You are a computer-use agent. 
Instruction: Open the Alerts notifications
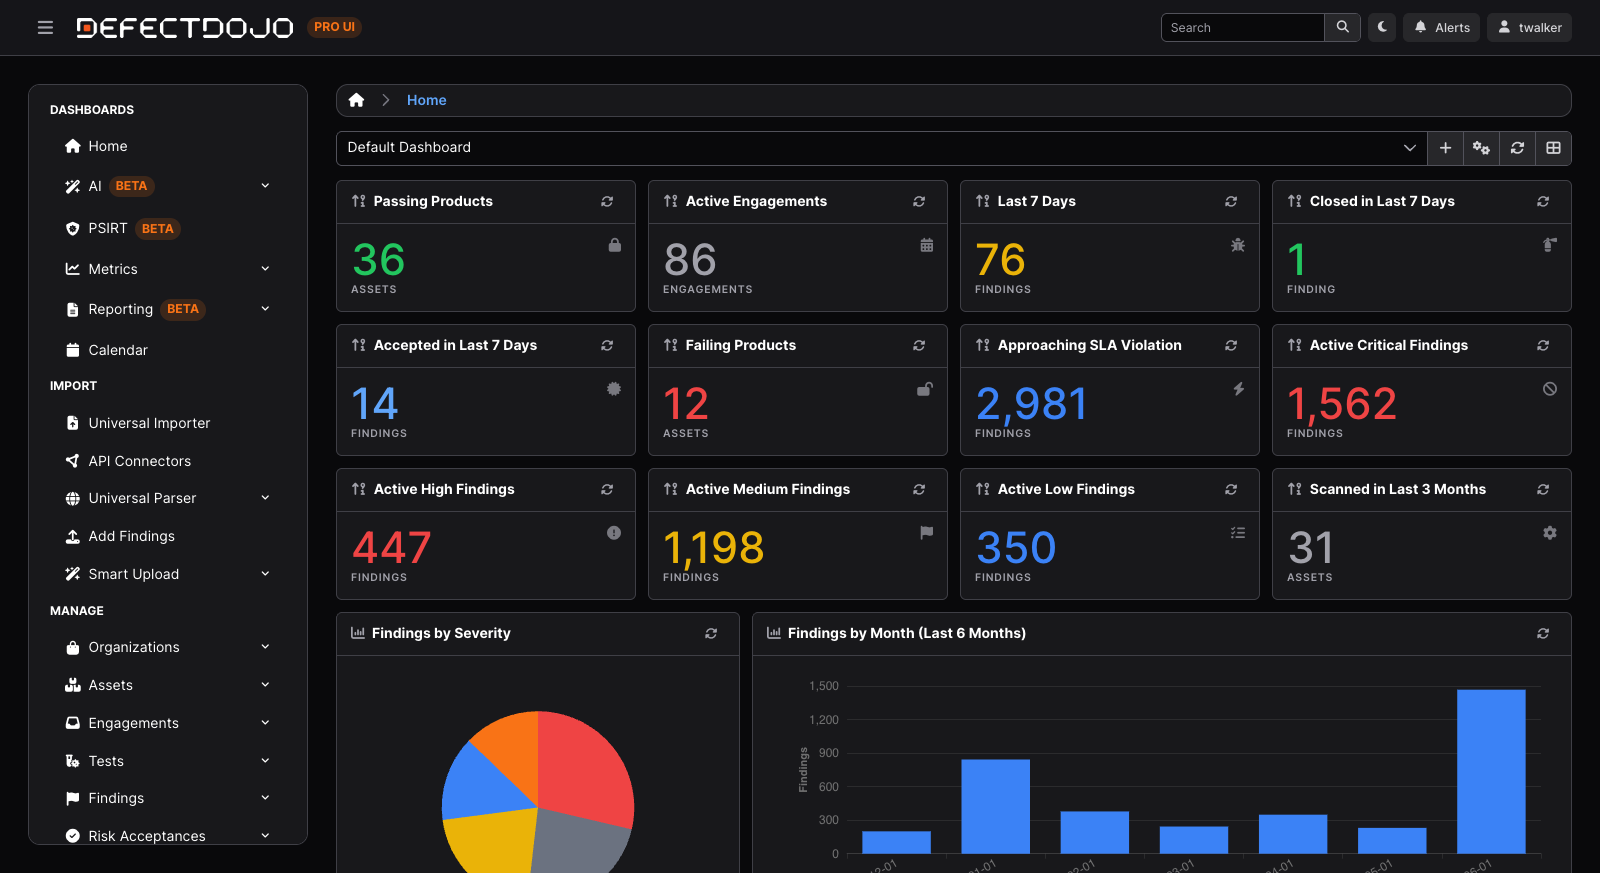[1441, 27]
